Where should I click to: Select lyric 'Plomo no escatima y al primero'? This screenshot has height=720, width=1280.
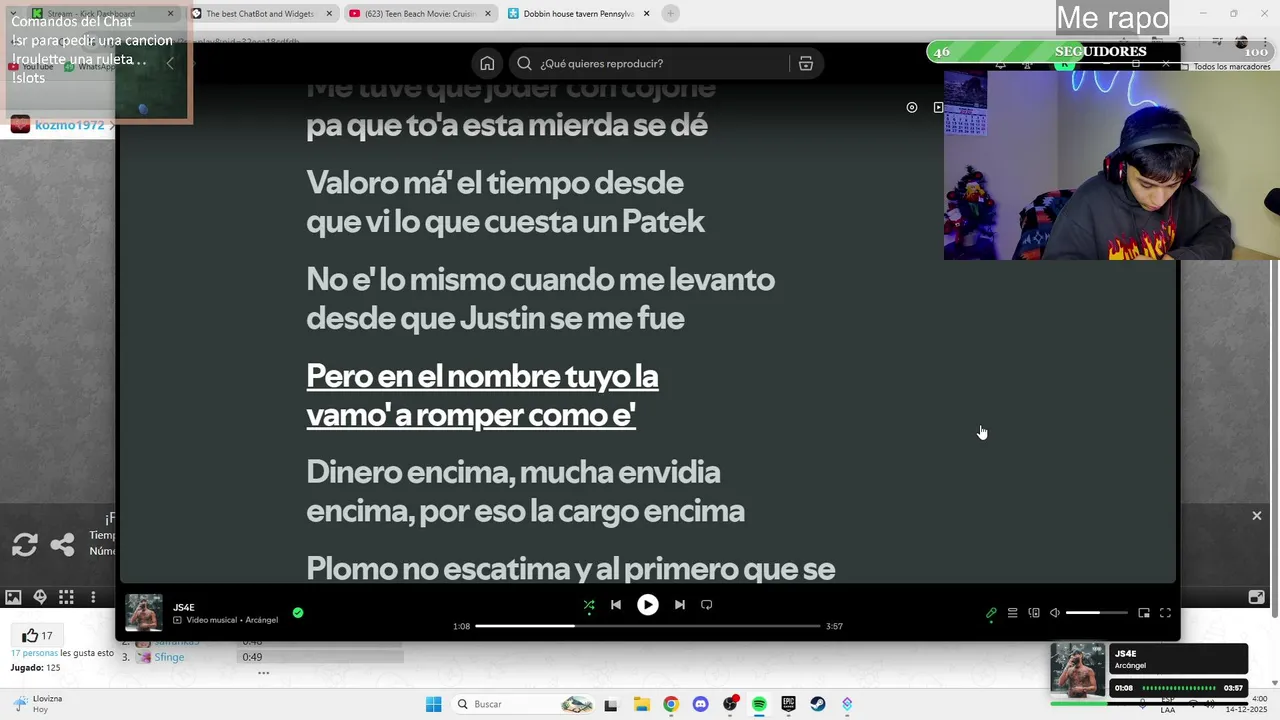click(x=570, y=569)
